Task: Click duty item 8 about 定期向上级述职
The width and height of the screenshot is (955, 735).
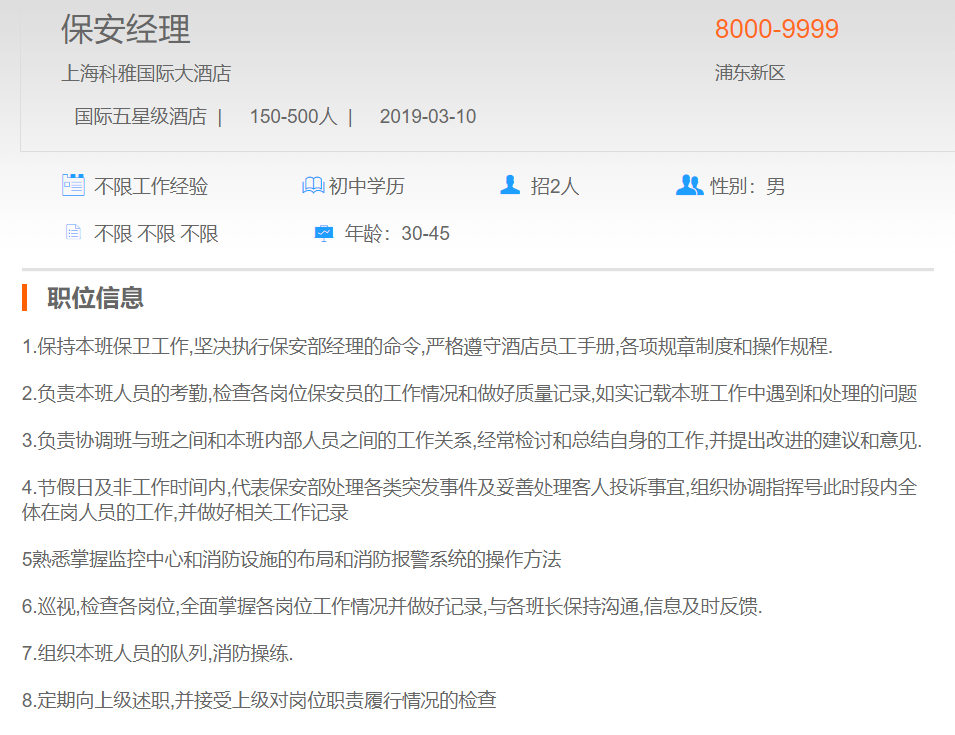Action: point(259,700)
